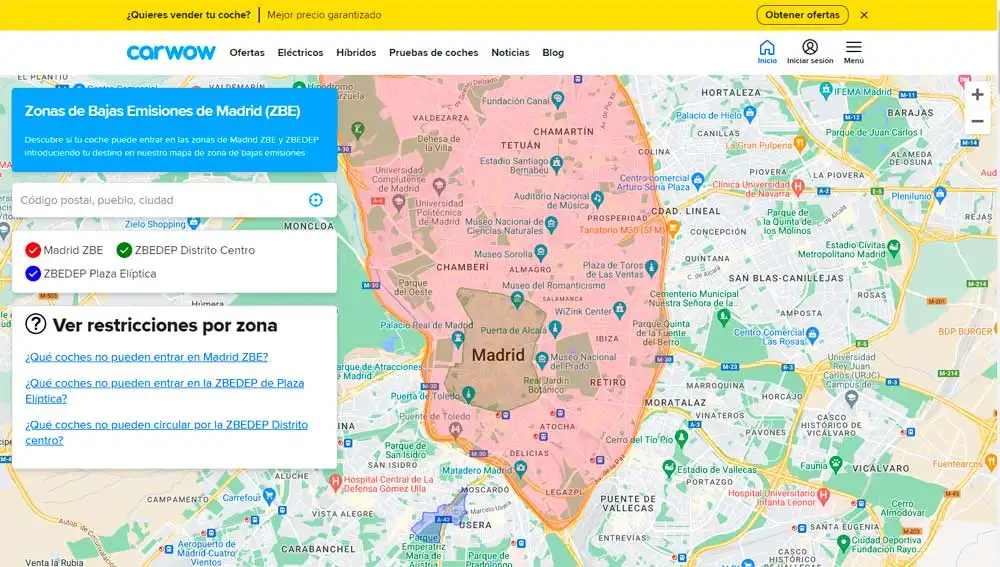Open Iniciar sesión account icon
The image size is (1000, 567).
pyautogui.click(x=809, y=51)
